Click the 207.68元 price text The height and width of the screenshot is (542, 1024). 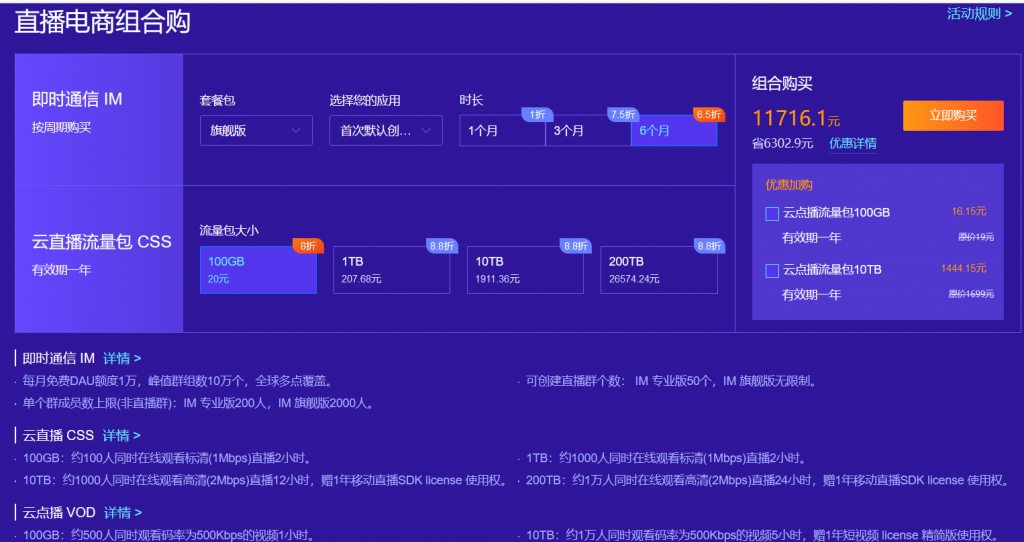(x=361, y=279)
